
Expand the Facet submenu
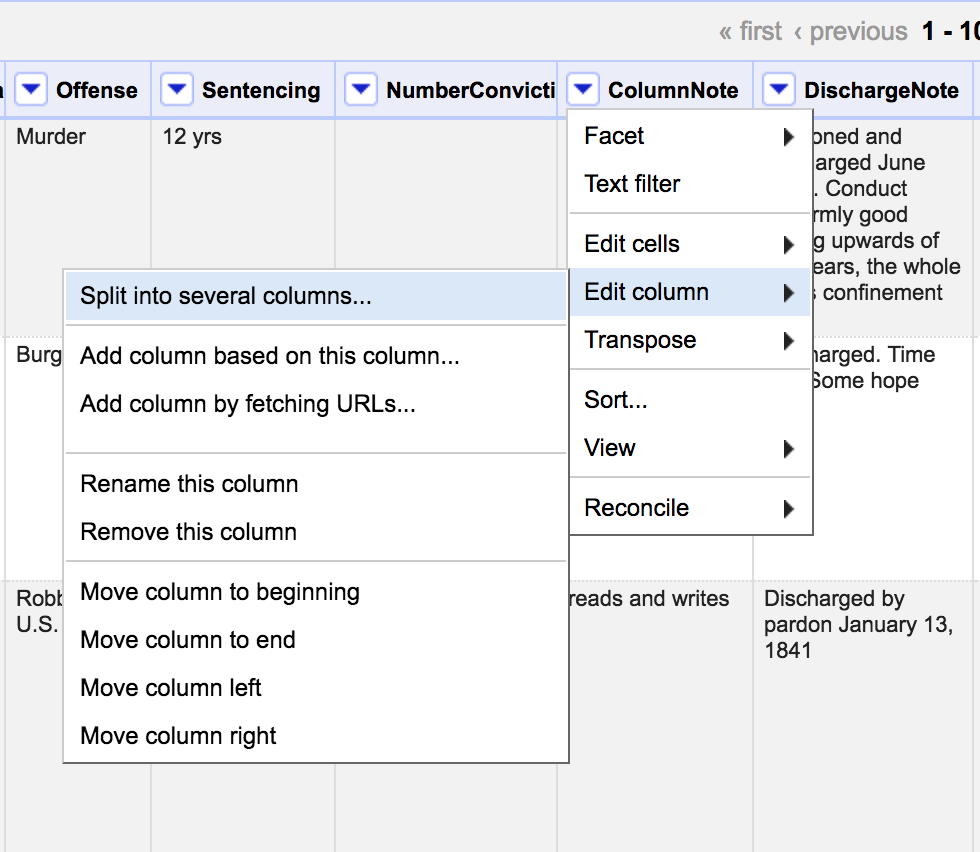[x=690, y=136]
